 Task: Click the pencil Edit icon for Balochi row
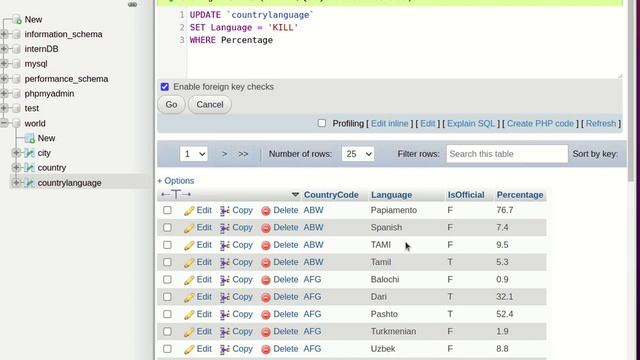tap(189, 280)
